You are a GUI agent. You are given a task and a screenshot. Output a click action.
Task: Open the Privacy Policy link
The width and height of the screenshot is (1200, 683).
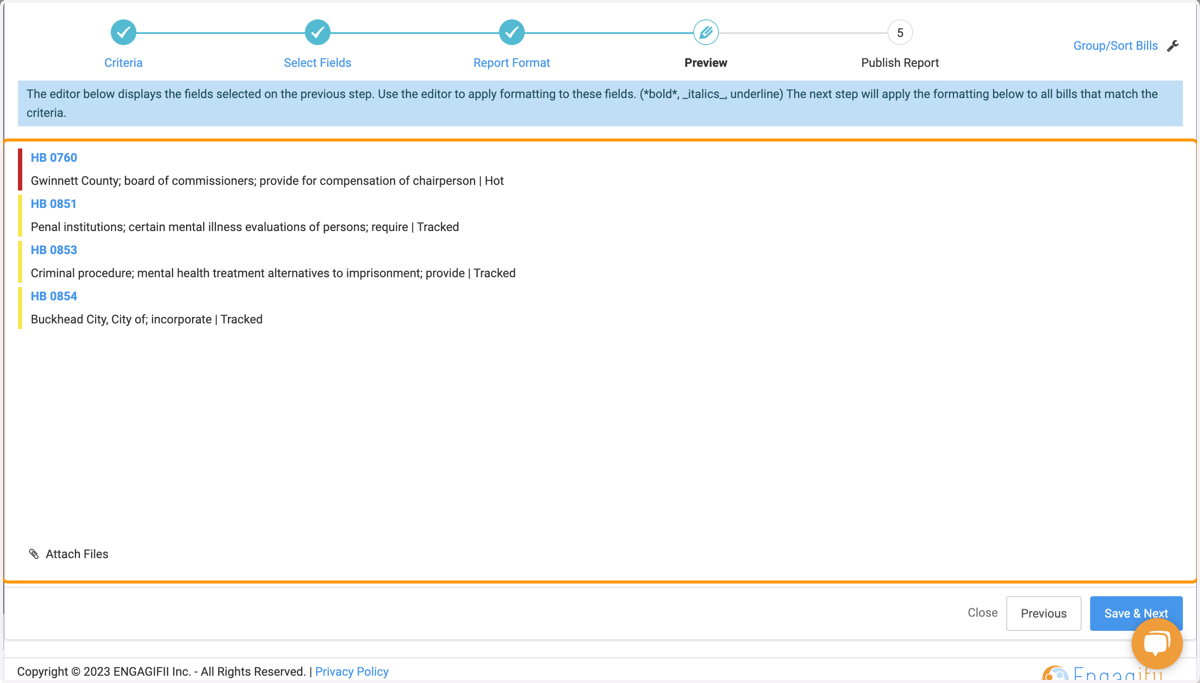(x=352, y=672)
